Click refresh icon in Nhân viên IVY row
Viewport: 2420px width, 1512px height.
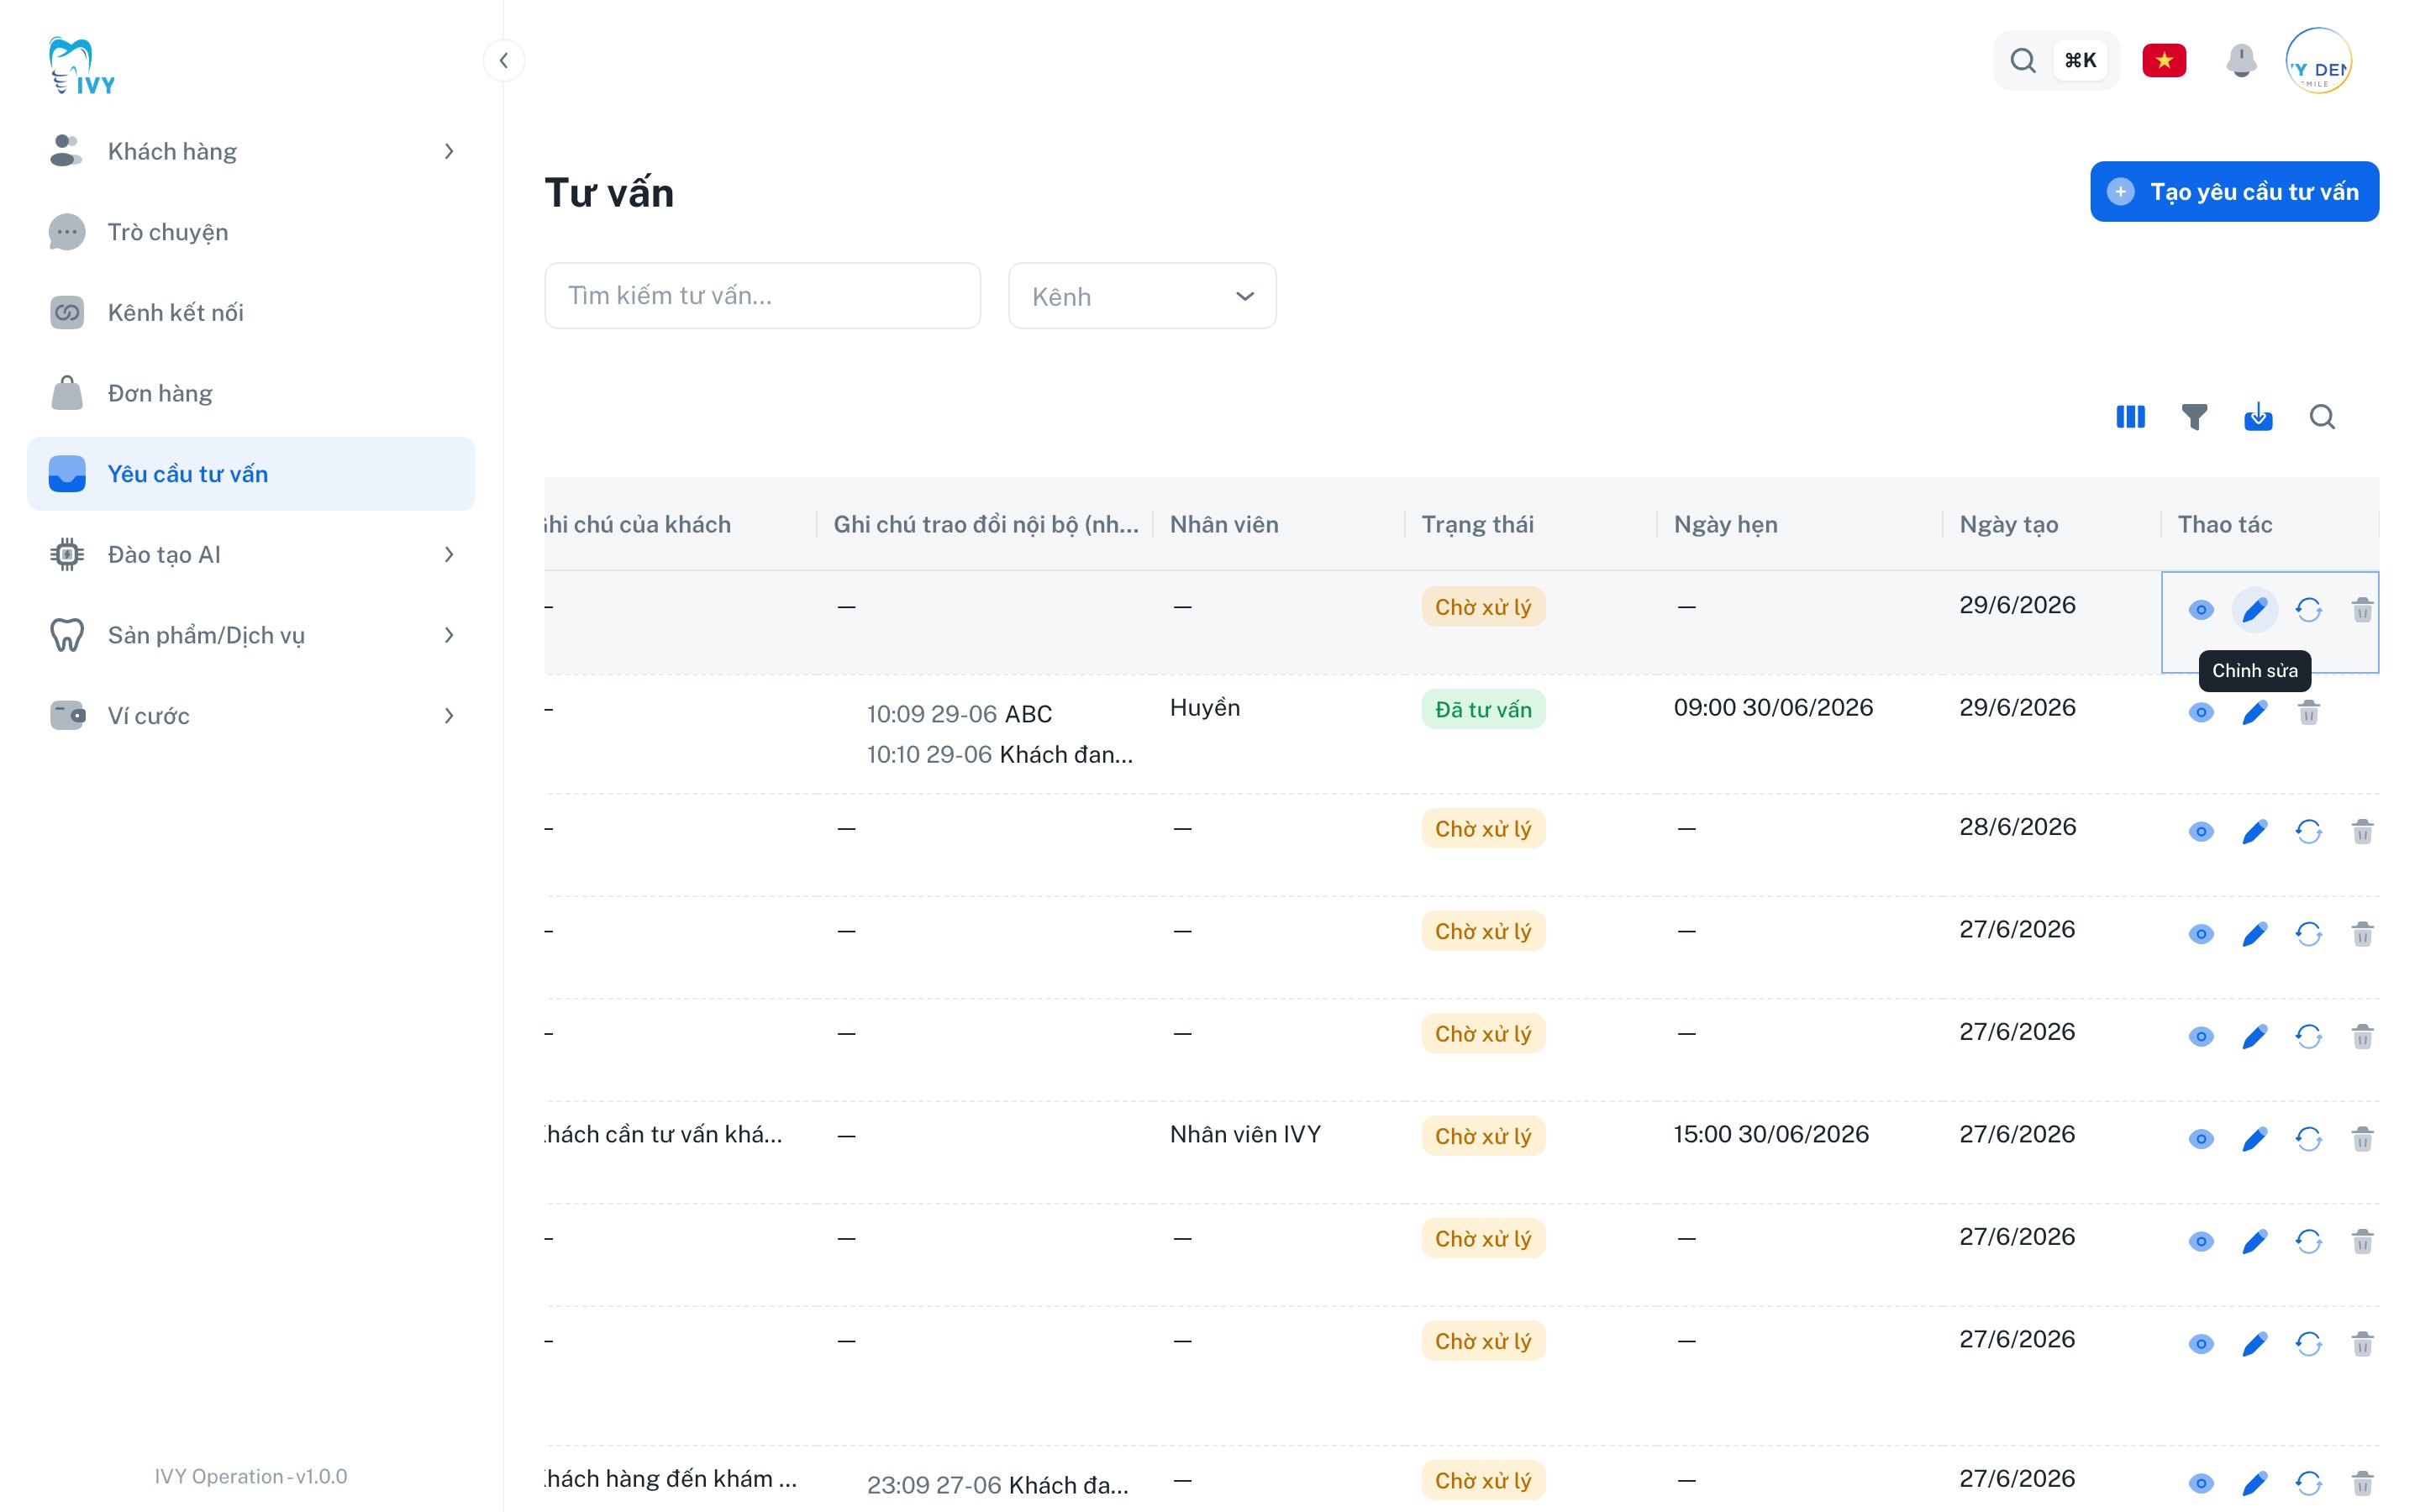(2308, 1138)
